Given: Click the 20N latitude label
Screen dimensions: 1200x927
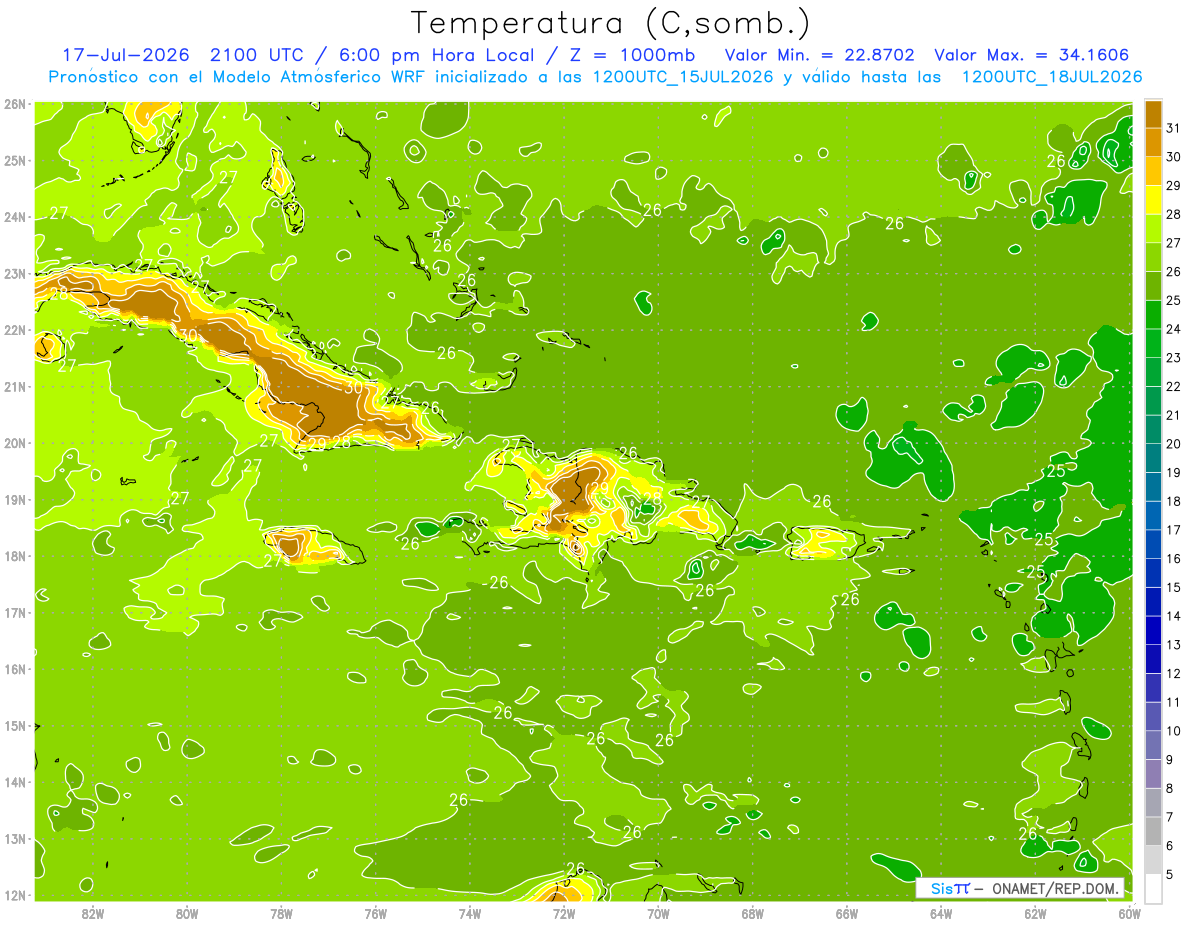Looking at the screenshot, I should (14, 443).
